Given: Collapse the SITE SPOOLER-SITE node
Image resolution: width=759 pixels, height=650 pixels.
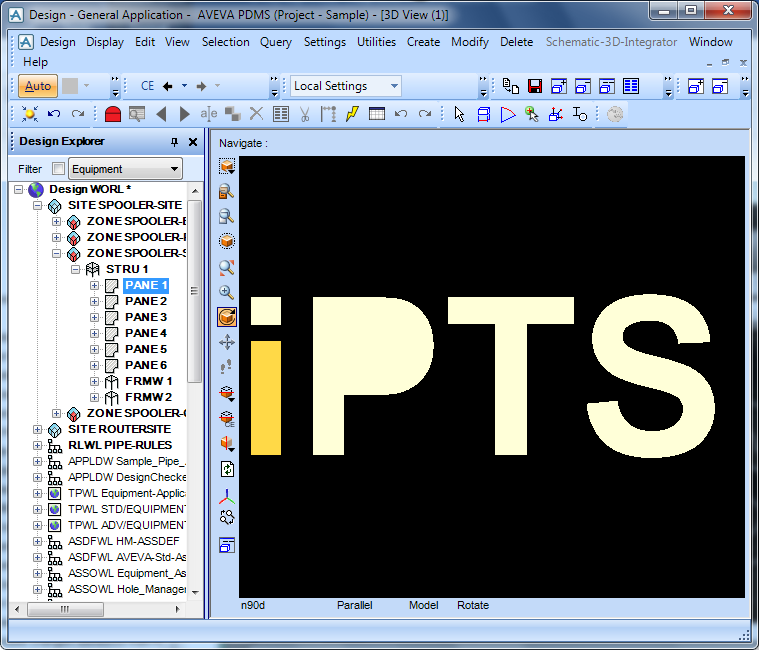Looking at the screenshot, I should pyautogui.click(x=37, y=205).
